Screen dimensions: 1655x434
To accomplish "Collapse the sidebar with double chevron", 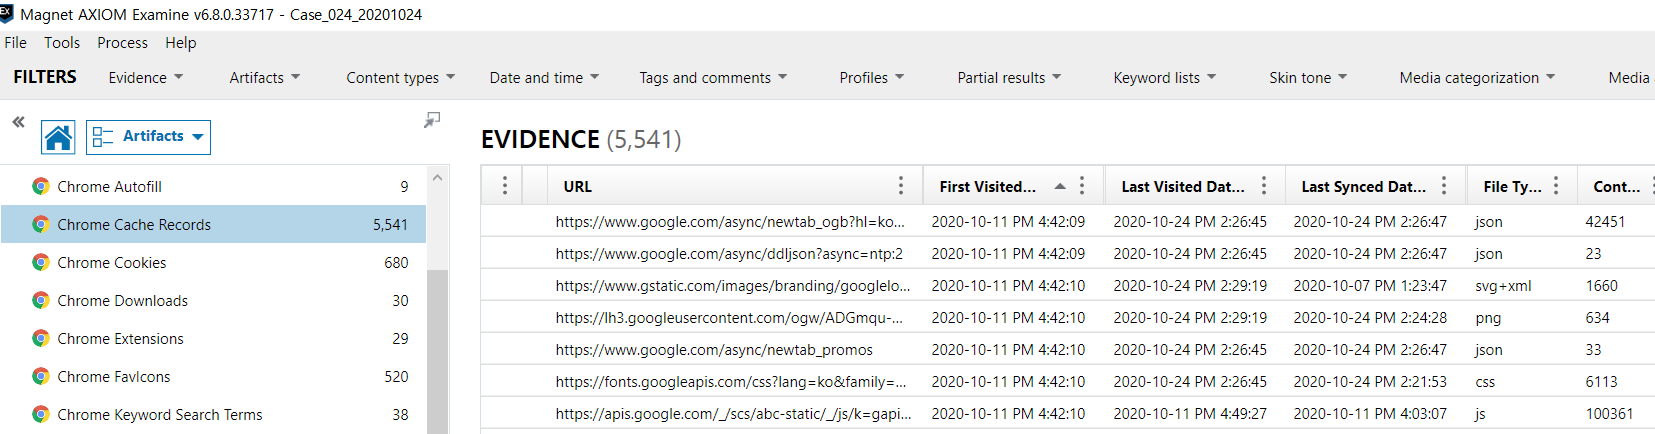I will 18,122.
